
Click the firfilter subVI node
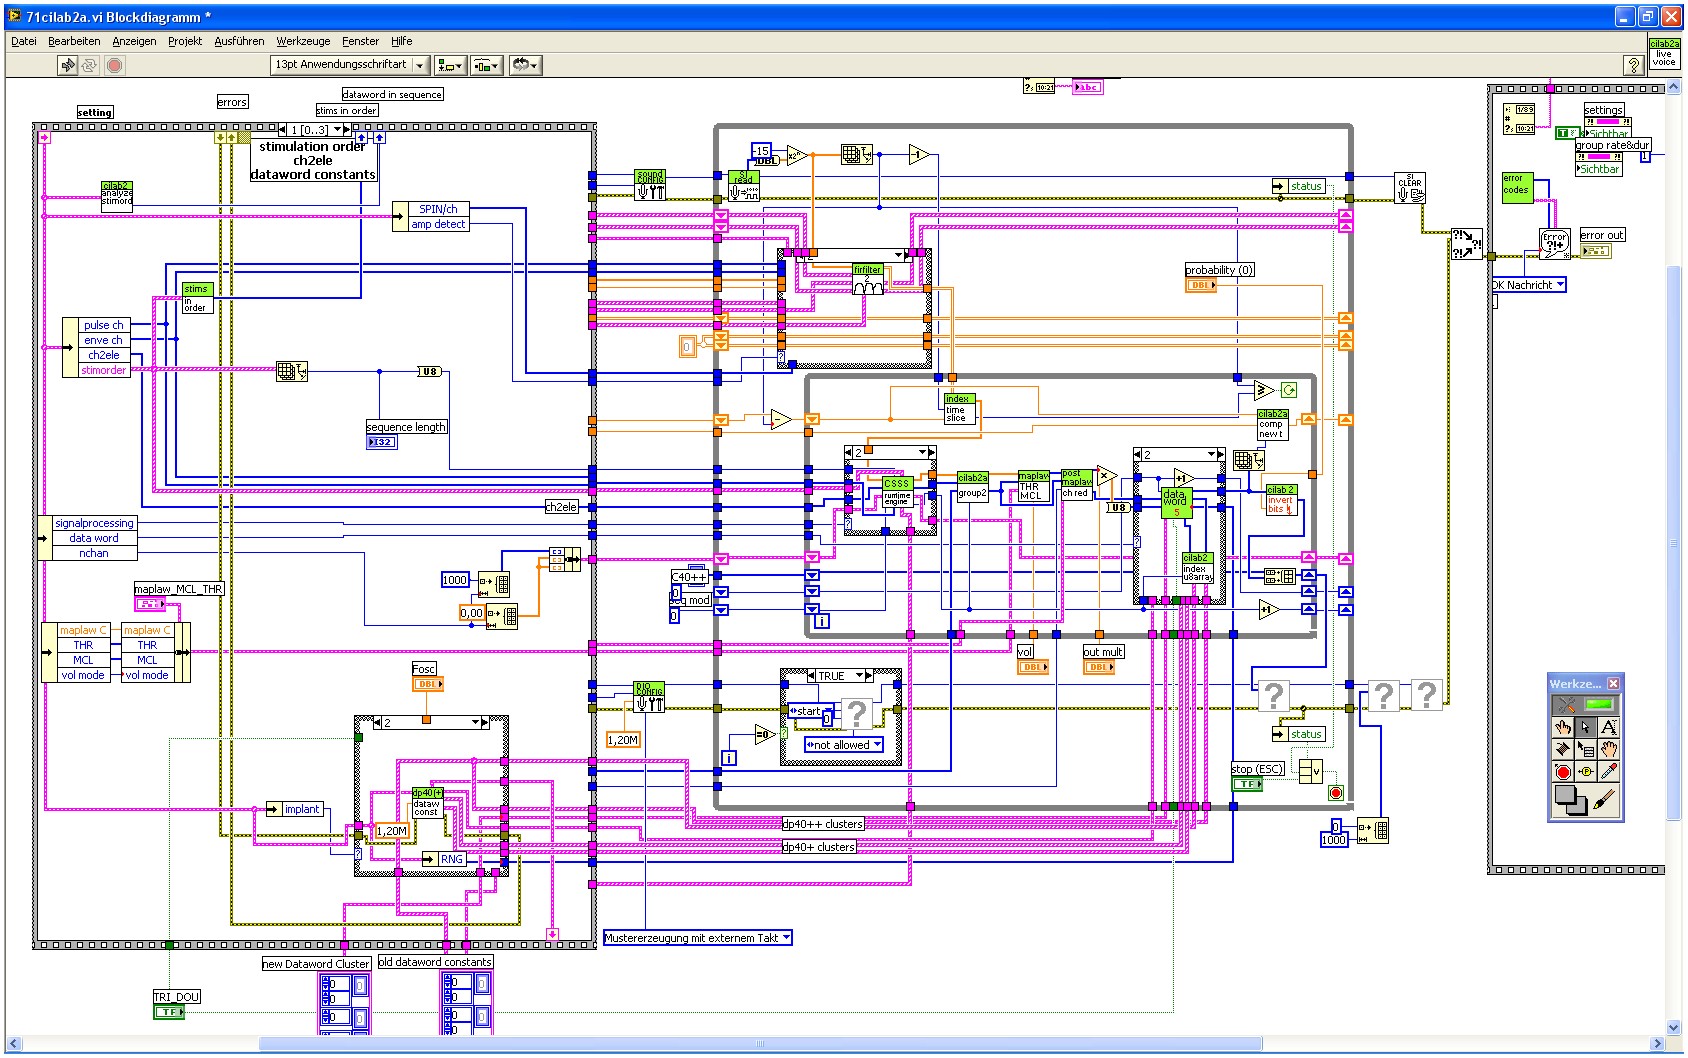[x=867, y=279]
